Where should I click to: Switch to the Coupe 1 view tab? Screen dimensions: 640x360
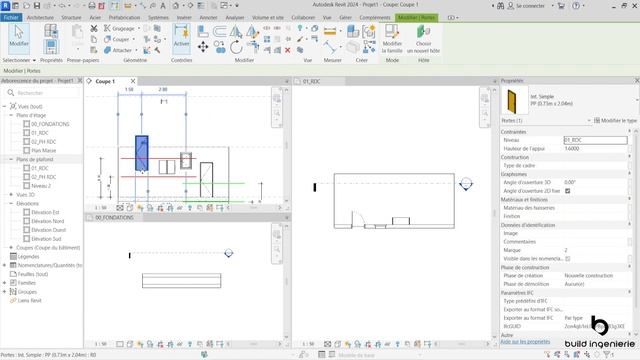point(105,81)
